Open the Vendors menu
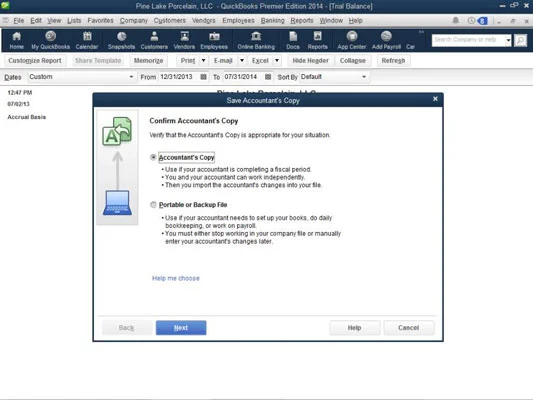Image resolution: width=533 pixels, height=400 pixels. (x=204, y=21)
